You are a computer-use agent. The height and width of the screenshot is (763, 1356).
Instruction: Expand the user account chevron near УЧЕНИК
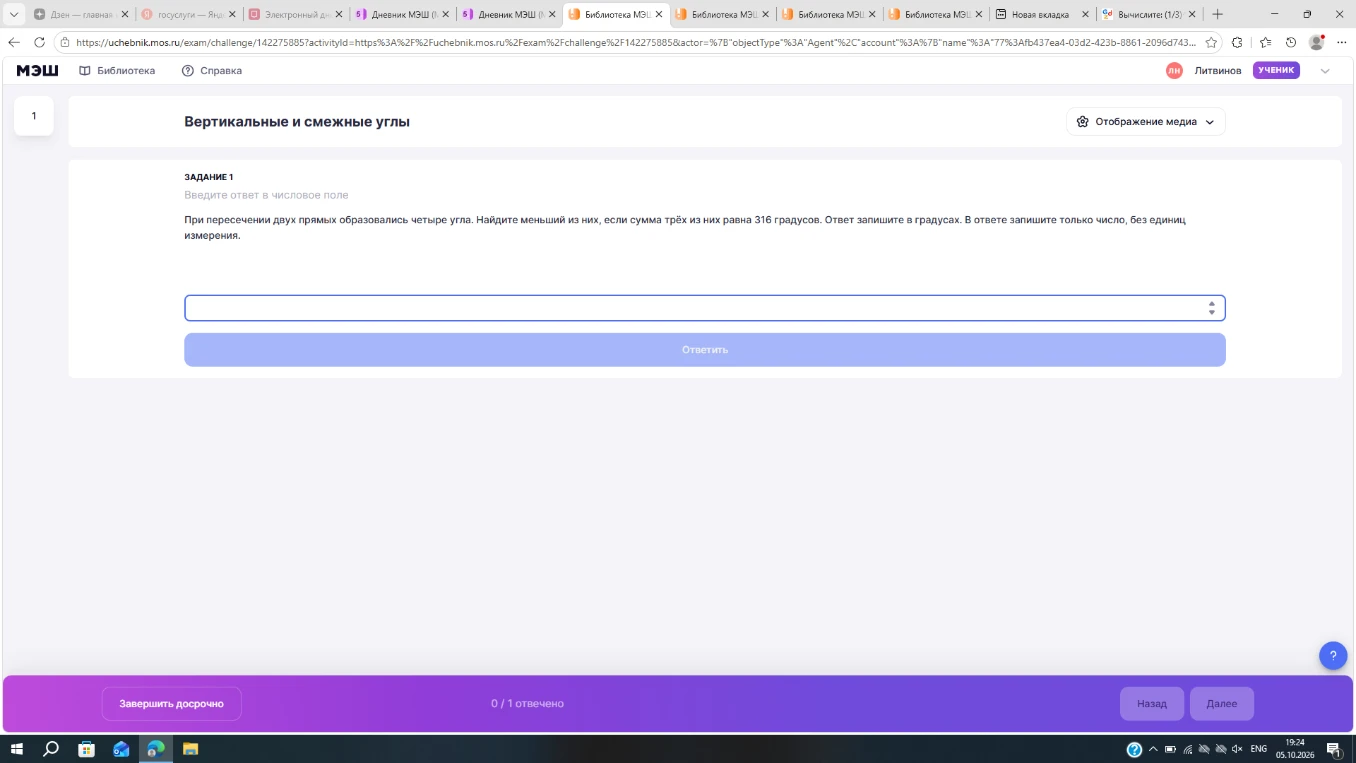click(1325, 70)
